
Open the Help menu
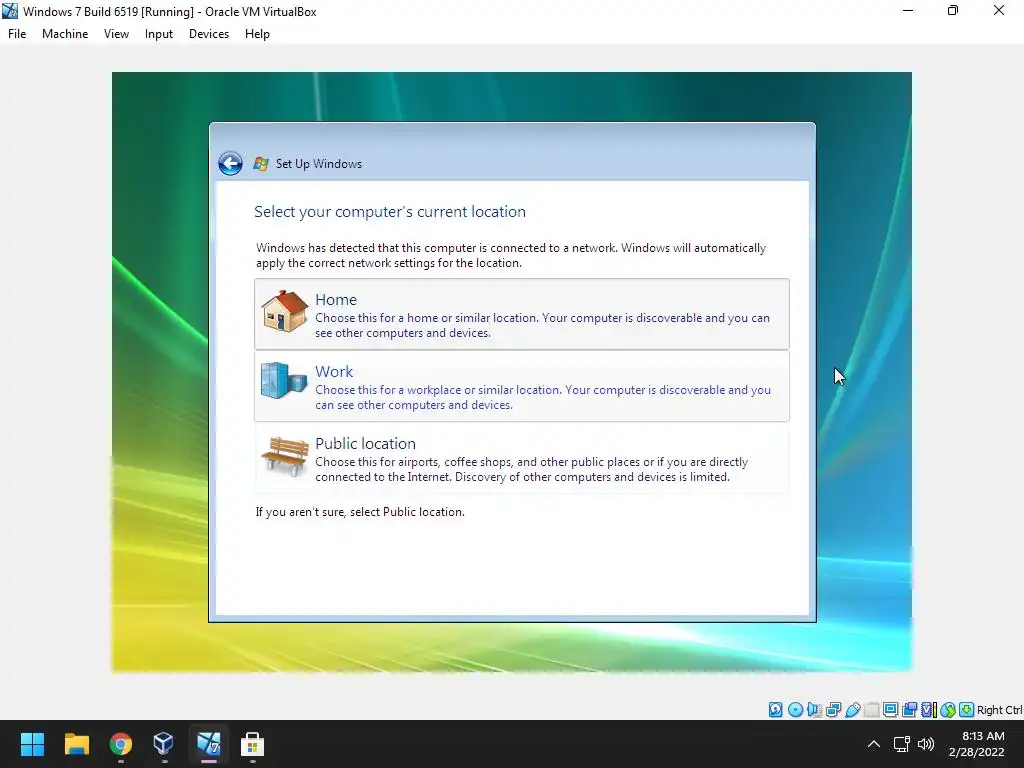click(257, 34)
